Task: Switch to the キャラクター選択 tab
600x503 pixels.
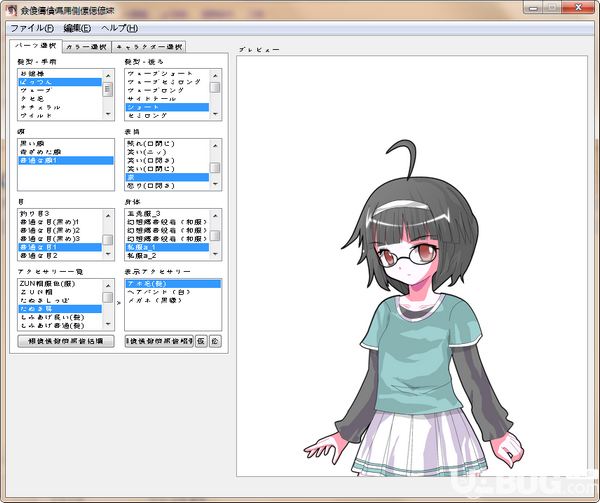Action: (x=149, y=47)
